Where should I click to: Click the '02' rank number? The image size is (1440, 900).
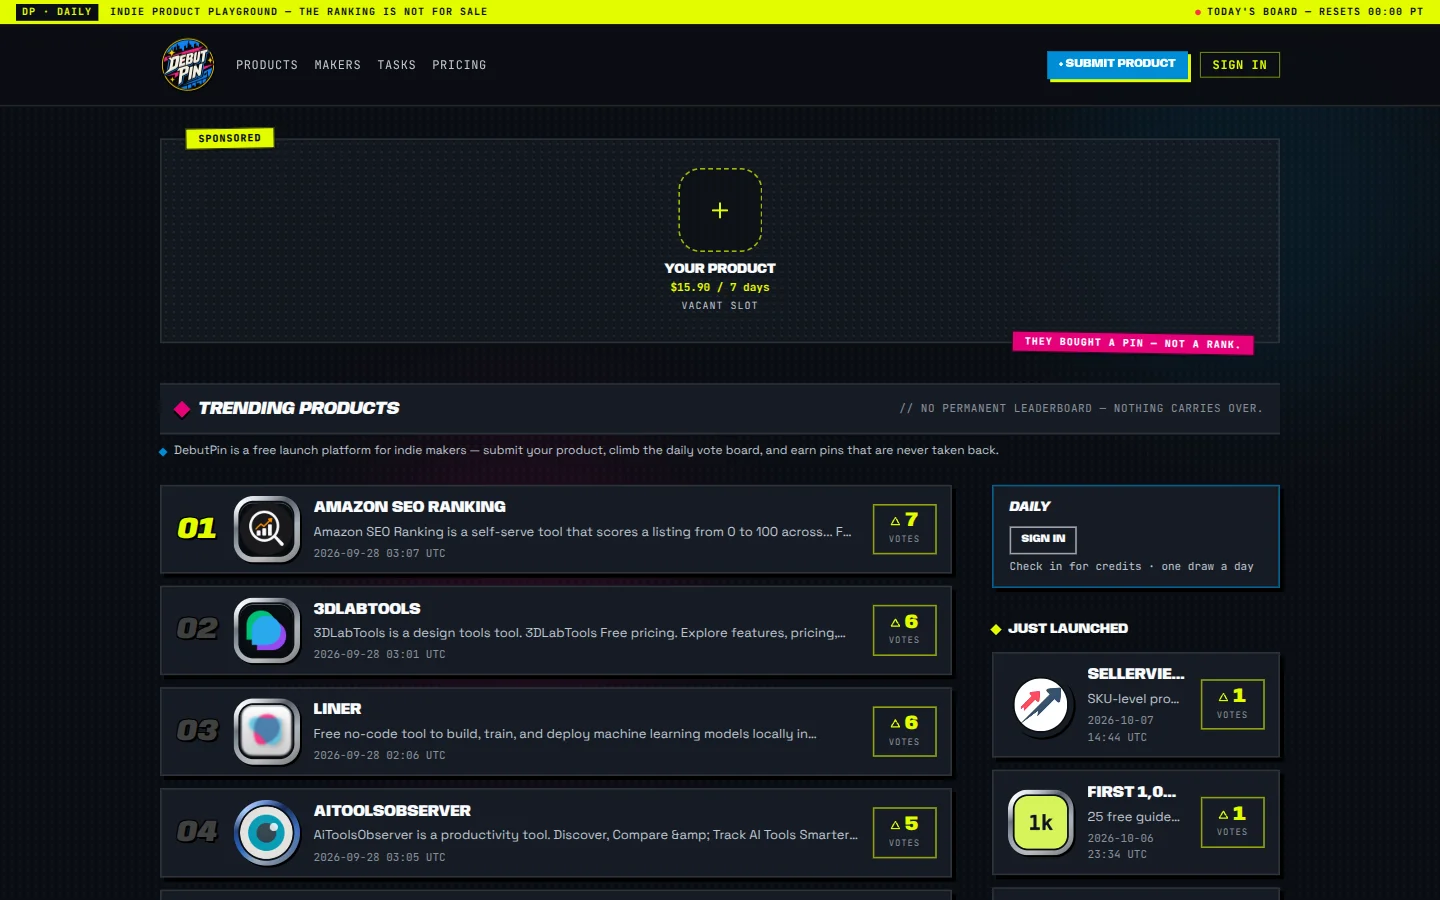(x=197, y=629)
